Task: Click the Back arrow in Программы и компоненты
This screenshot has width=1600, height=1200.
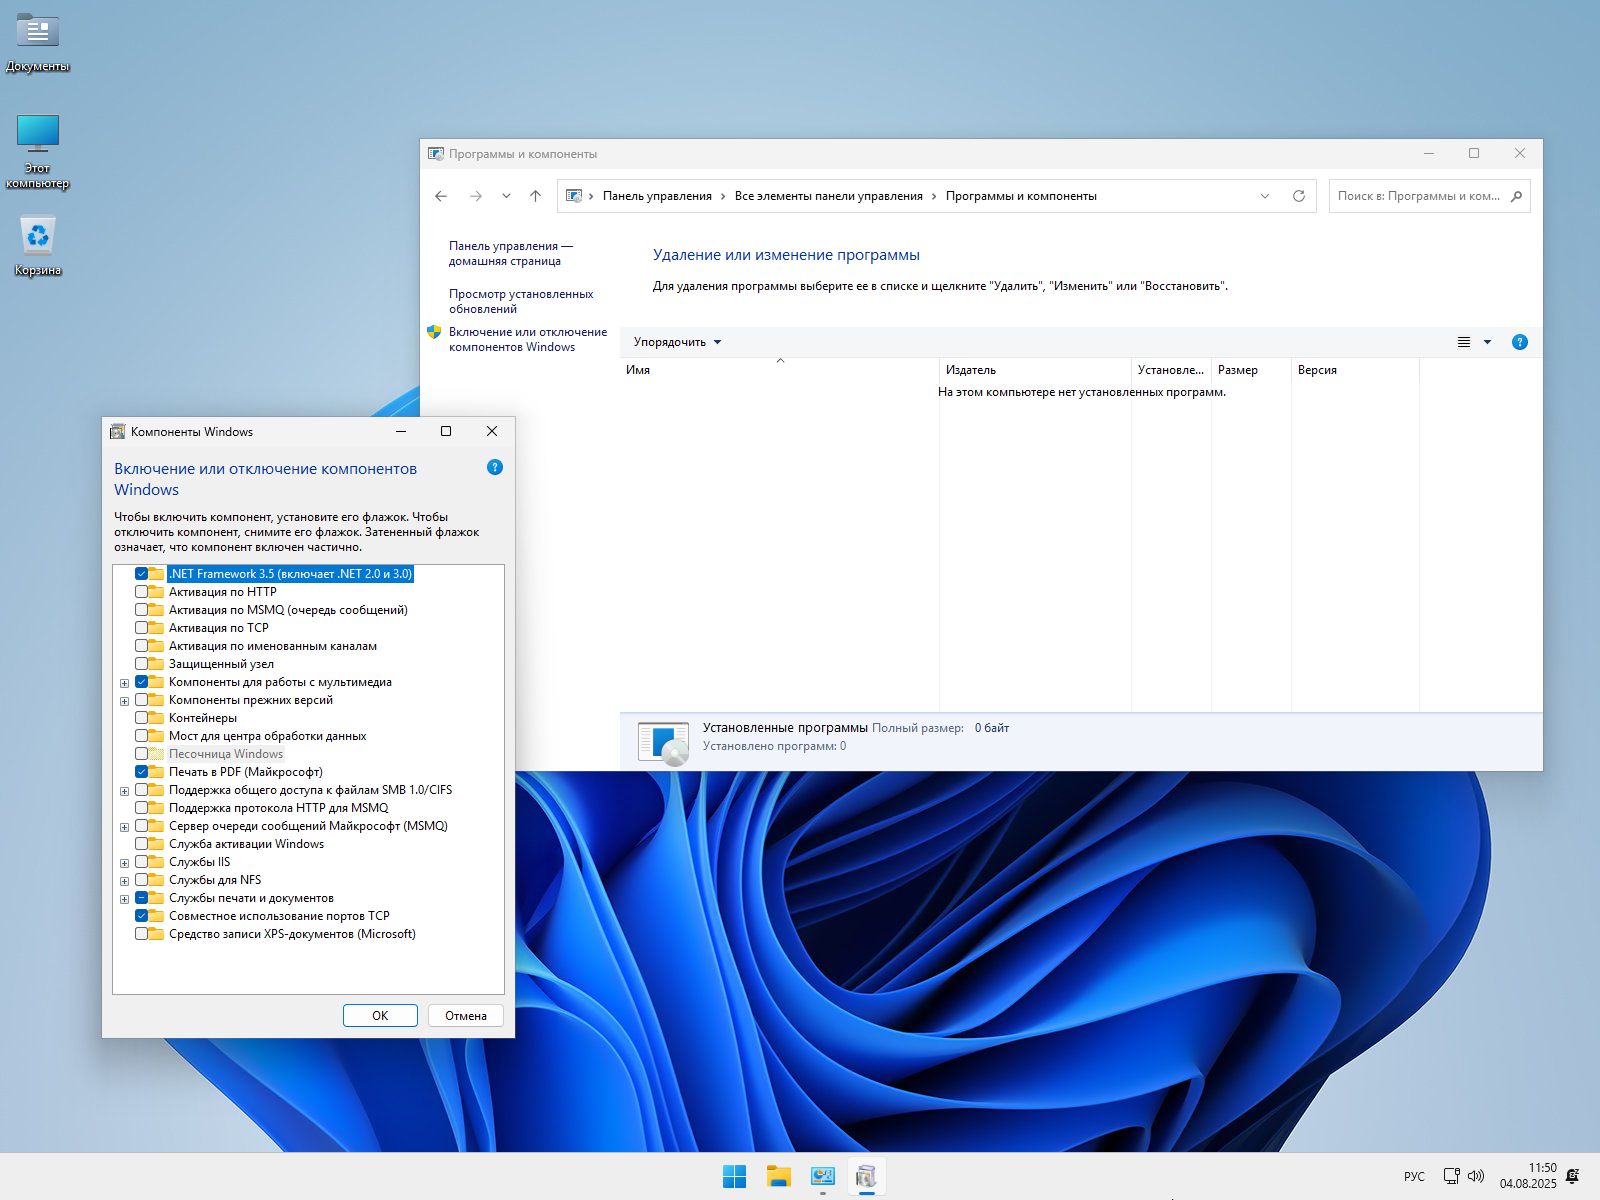Action: point(441,196)
